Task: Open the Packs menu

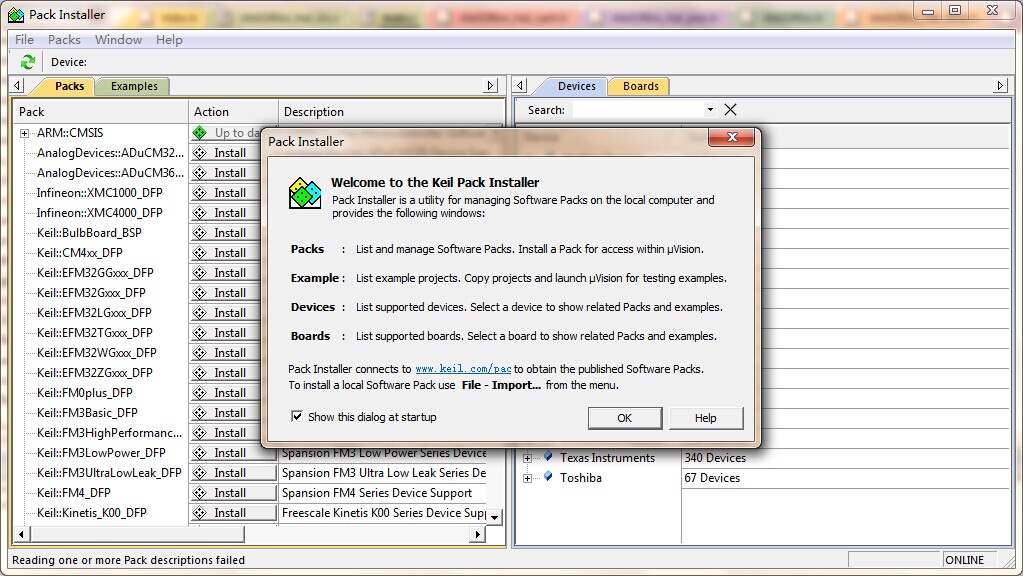Action: tap(64, 40)
